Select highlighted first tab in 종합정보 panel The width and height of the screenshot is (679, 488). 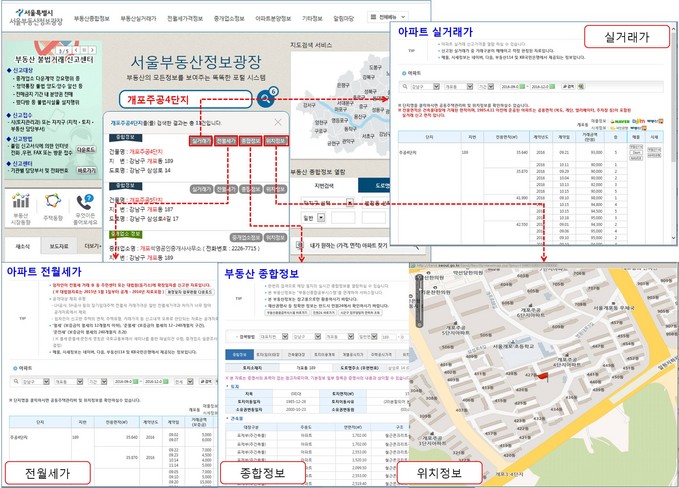point(239,355)
